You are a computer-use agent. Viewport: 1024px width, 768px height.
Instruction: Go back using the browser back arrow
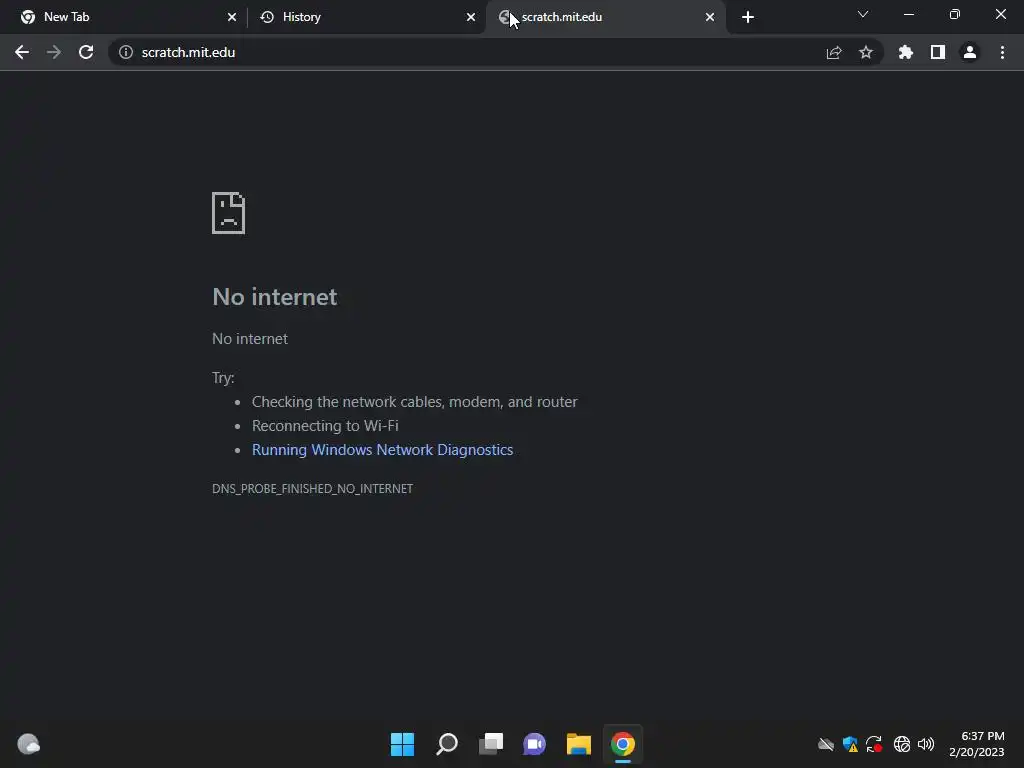[22, 52]
